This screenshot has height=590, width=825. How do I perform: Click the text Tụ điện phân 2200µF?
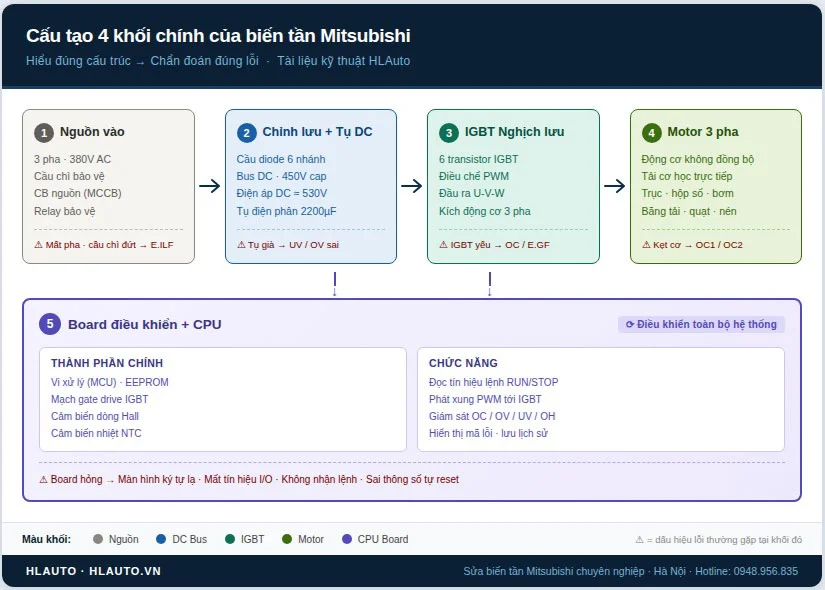click(286, 211)
